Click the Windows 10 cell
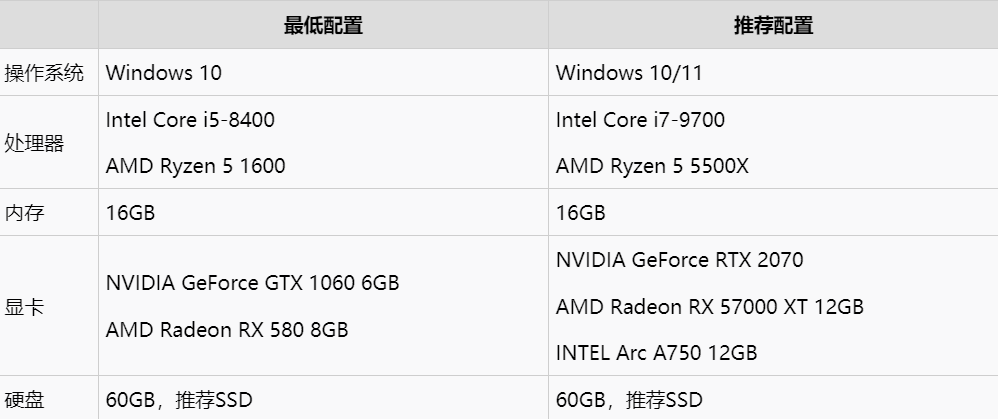The width and height of the screenshot is (998, 419). coord(323,73)
